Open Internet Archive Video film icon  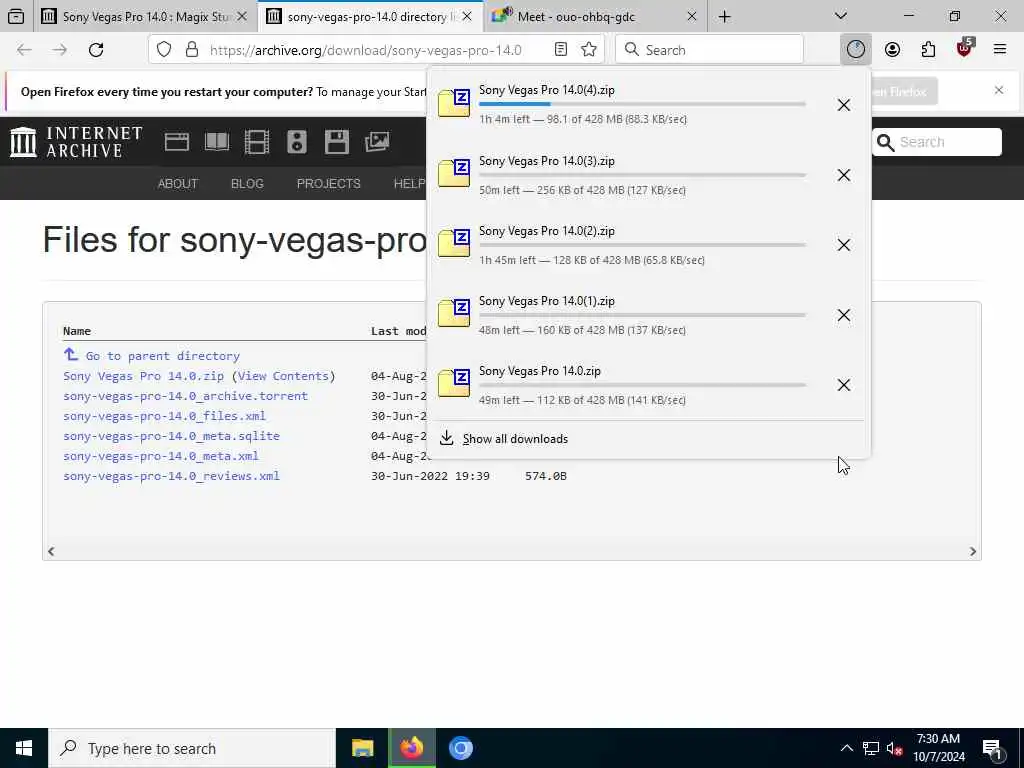coord(257,142)
